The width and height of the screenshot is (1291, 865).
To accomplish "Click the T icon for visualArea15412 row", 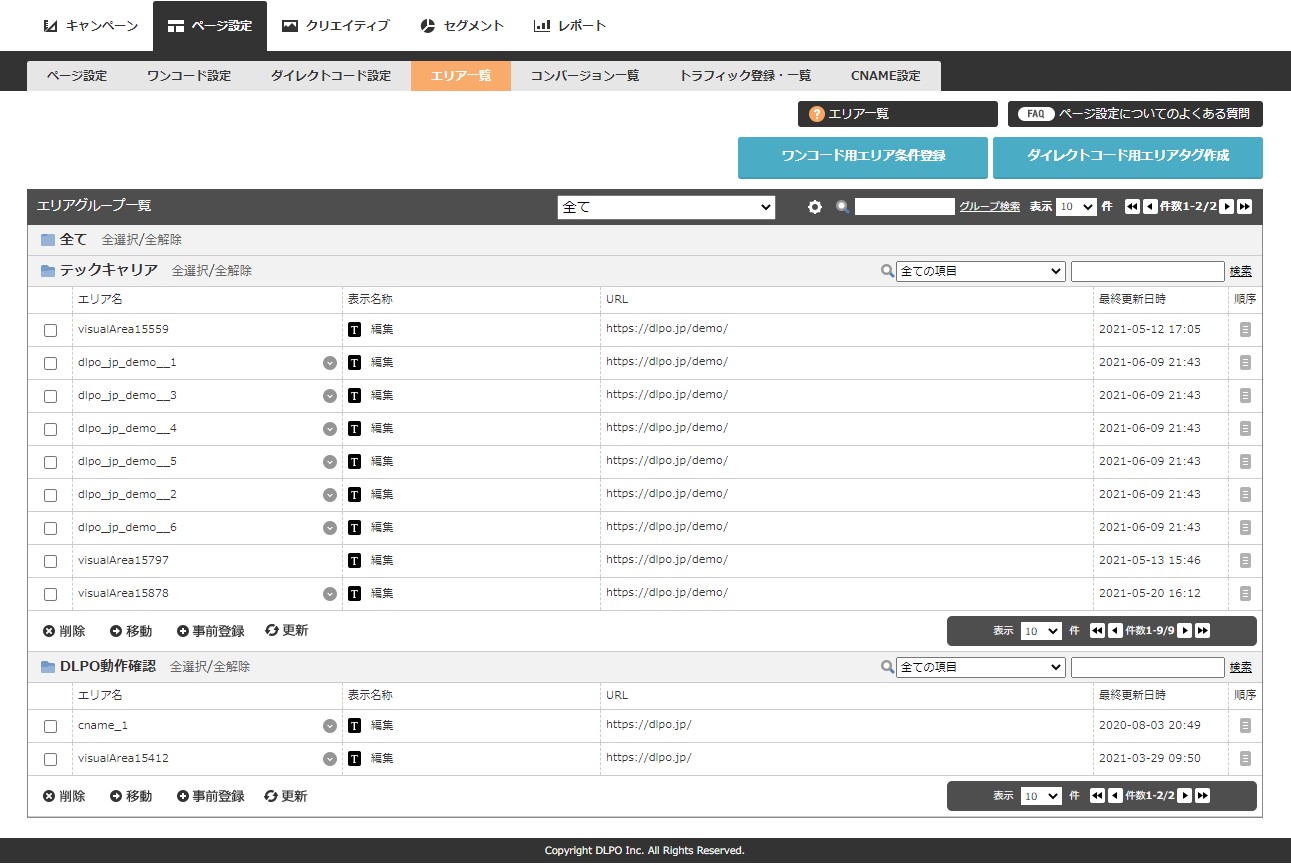I will pos(354,758).
